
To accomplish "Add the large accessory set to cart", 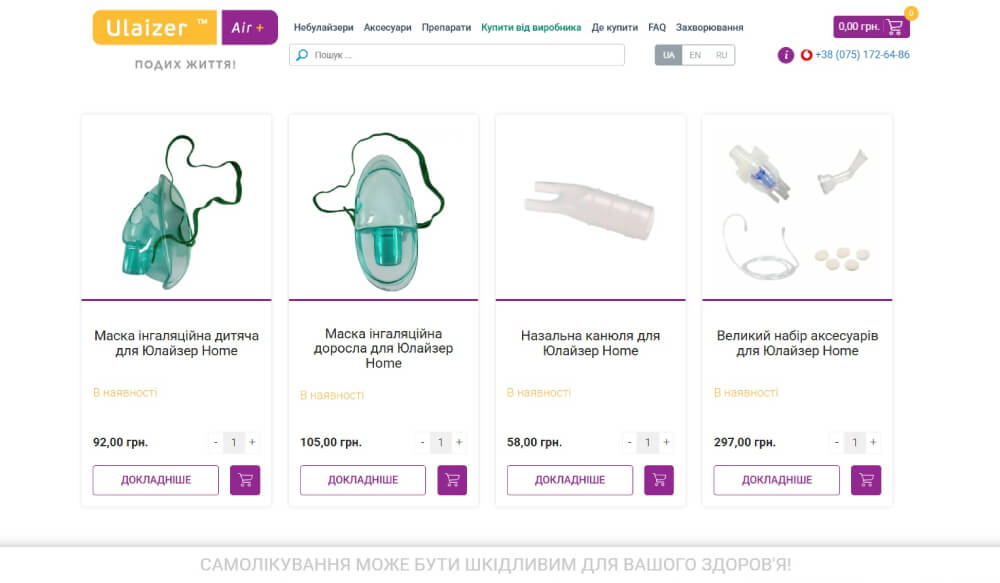I will click(866, 480).
